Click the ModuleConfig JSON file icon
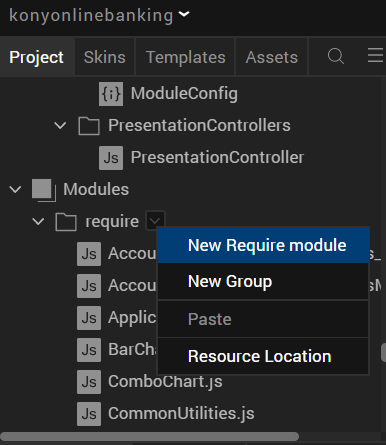Viewport: 386px width, 445px height. pyautogui.click(x=111, y=94)
